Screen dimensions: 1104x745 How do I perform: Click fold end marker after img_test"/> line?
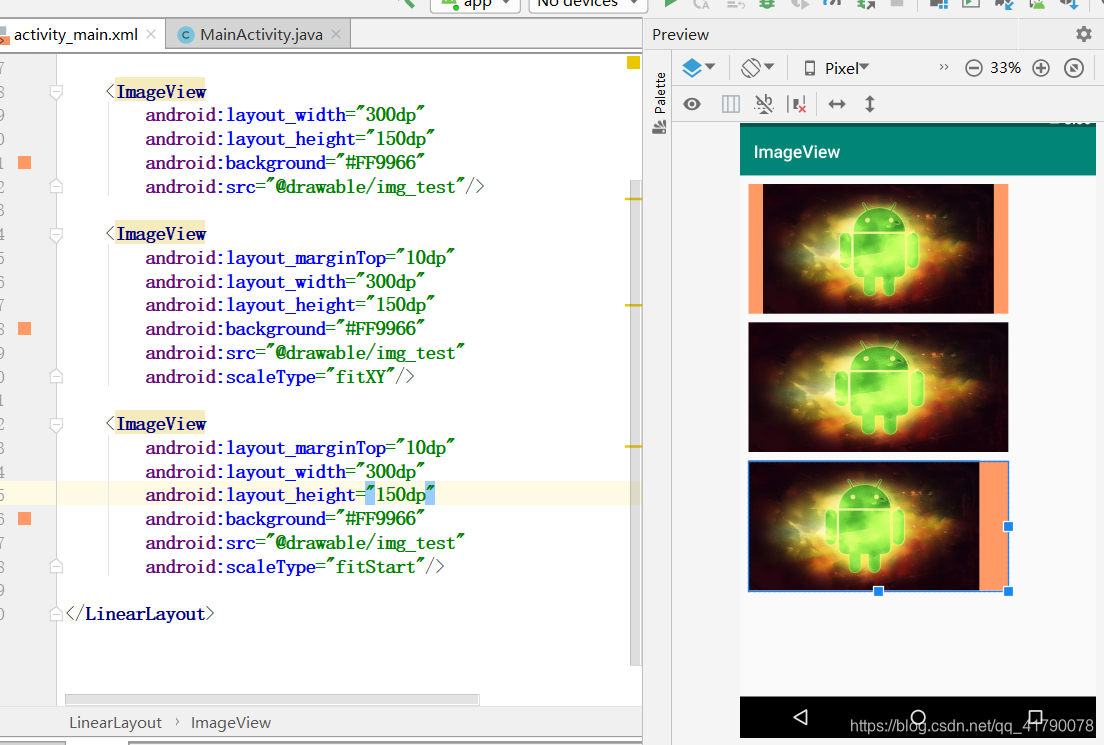click(x=56, y=187)
